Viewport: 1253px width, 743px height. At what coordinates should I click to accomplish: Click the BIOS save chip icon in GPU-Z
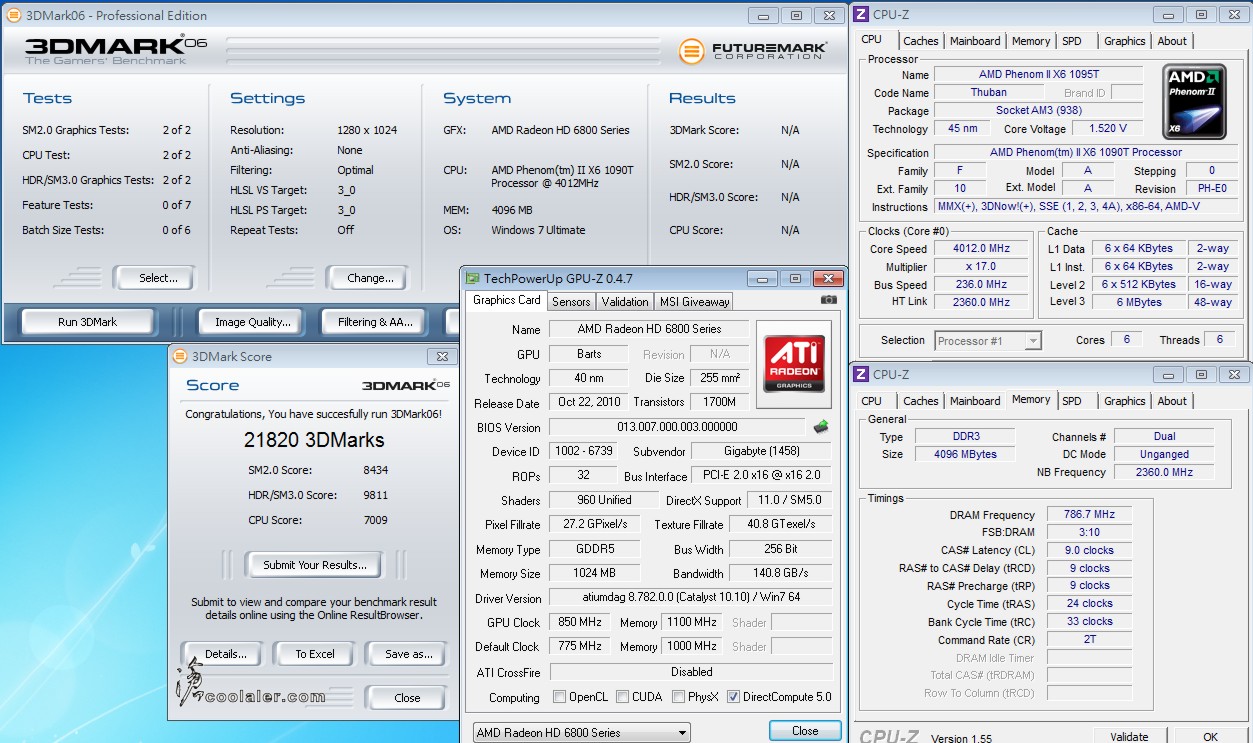point(821,427)
